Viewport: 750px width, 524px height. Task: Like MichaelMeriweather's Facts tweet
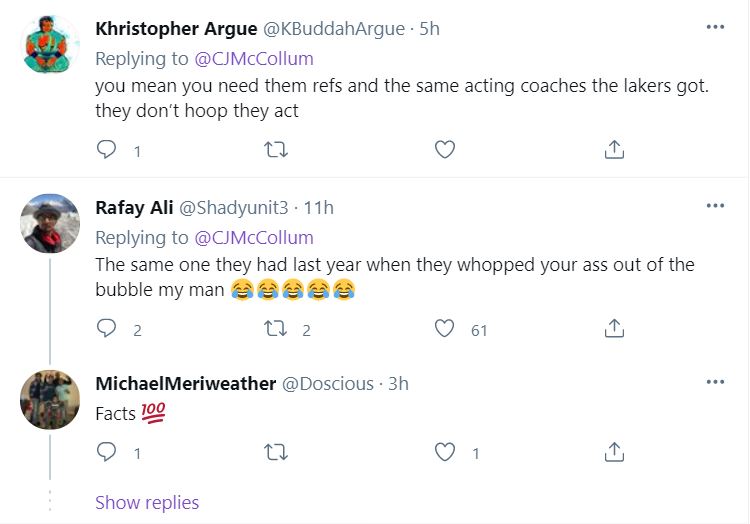tap(445, 453)
